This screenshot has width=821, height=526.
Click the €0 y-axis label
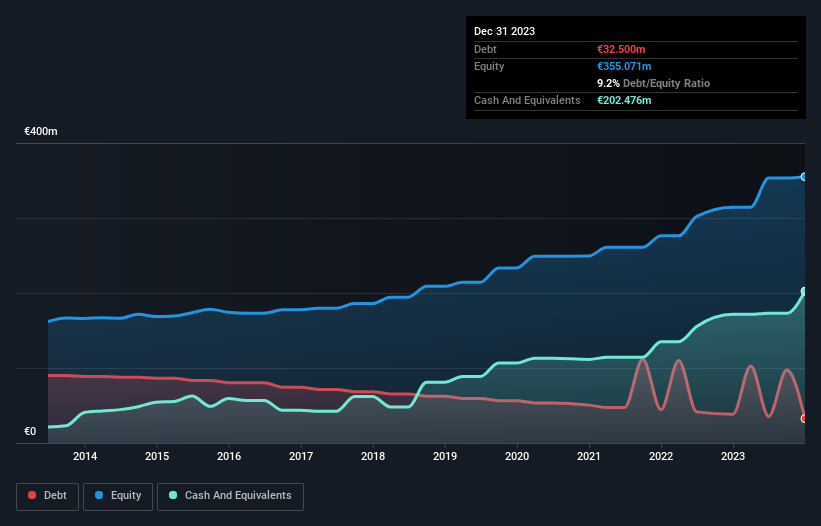click(30, 431)
